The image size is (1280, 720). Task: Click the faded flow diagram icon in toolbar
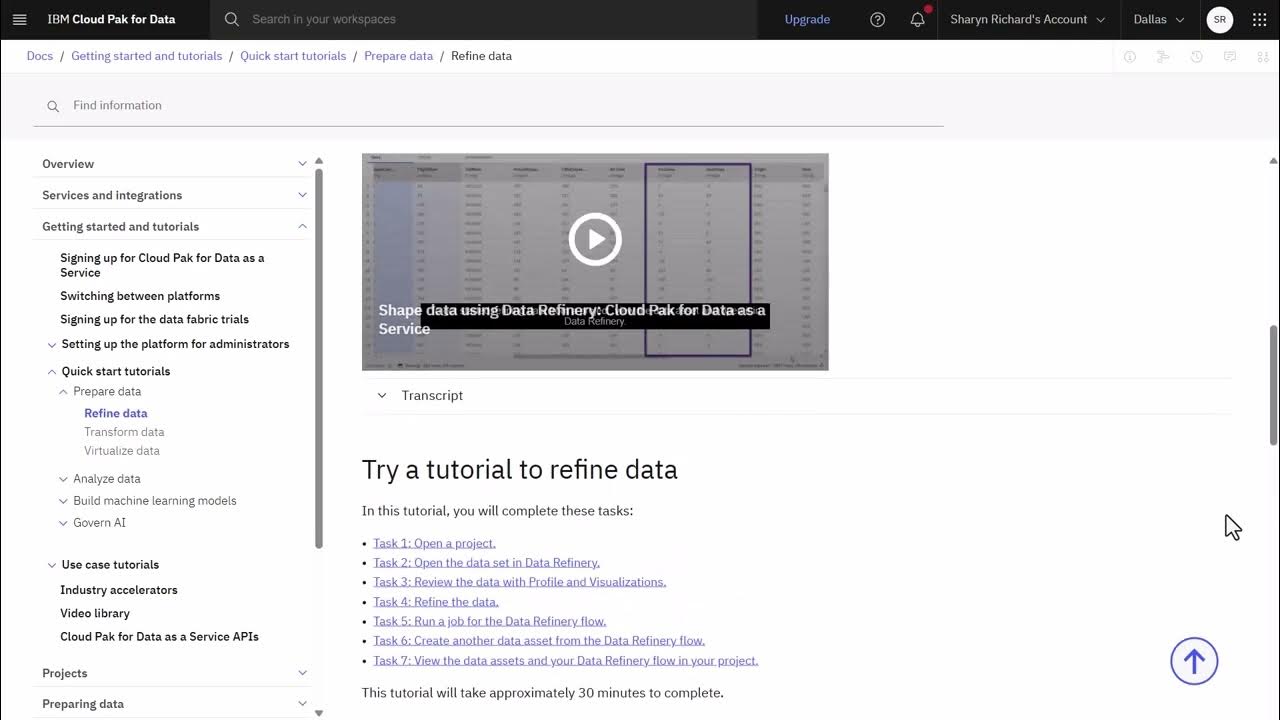1163,57
